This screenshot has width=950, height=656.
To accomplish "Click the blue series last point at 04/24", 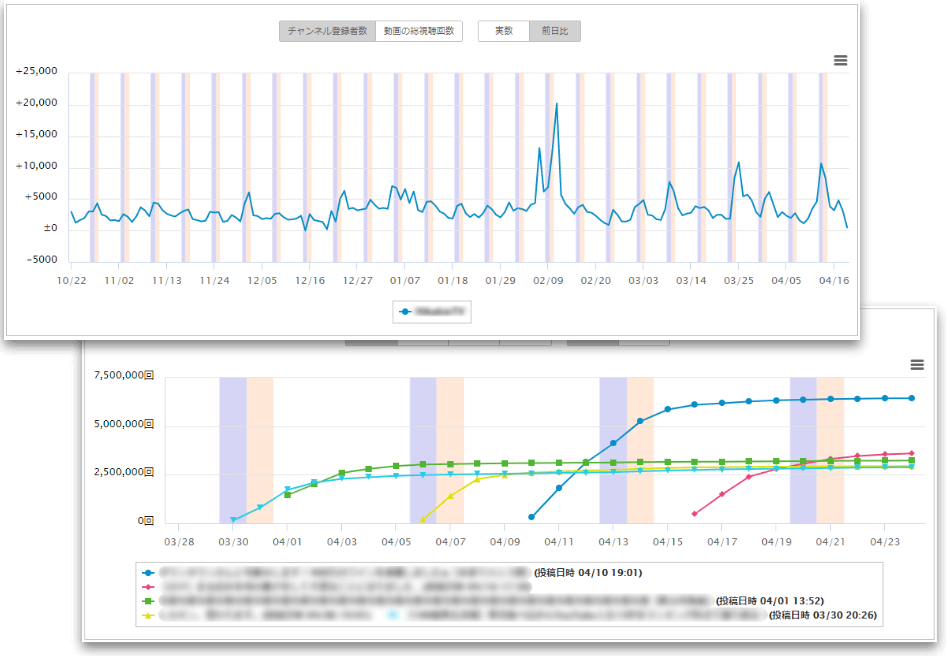I will click(x=911, y=398).
